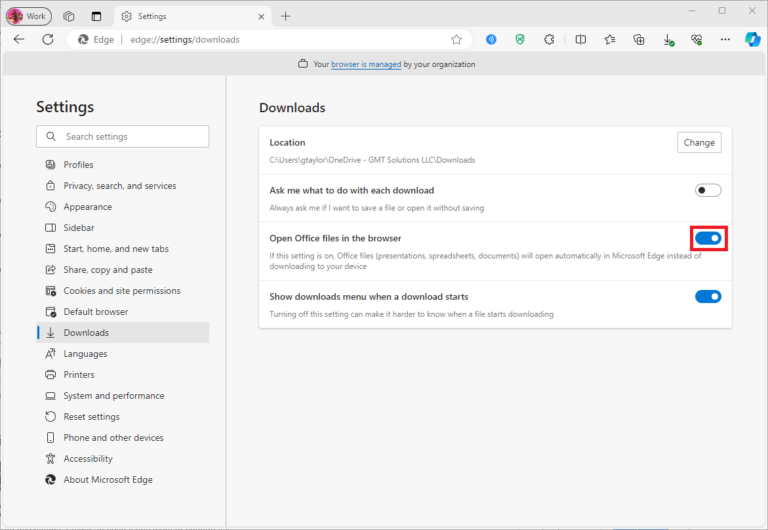Disable Show downloads menu toggle
Viewport: 768px width, 530px height.
[x=708, y=296]
